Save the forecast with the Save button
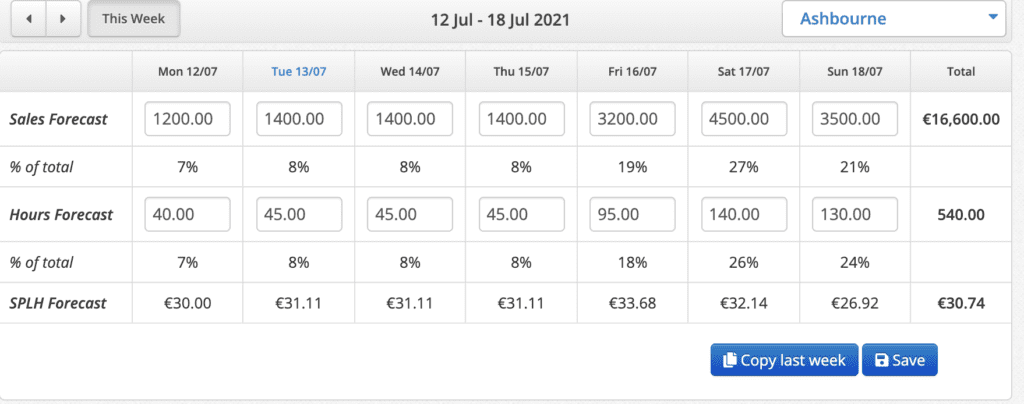1024x404 pixels. click(x=899, y=360)
